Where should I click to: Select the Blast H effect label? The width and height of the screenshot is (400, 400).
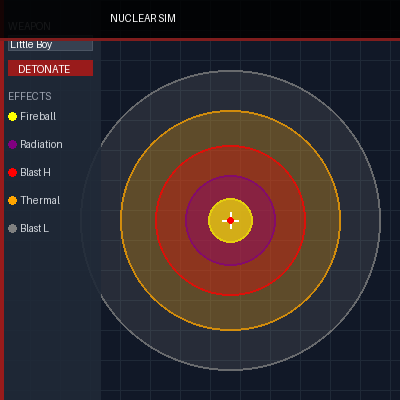pos(35,172)
